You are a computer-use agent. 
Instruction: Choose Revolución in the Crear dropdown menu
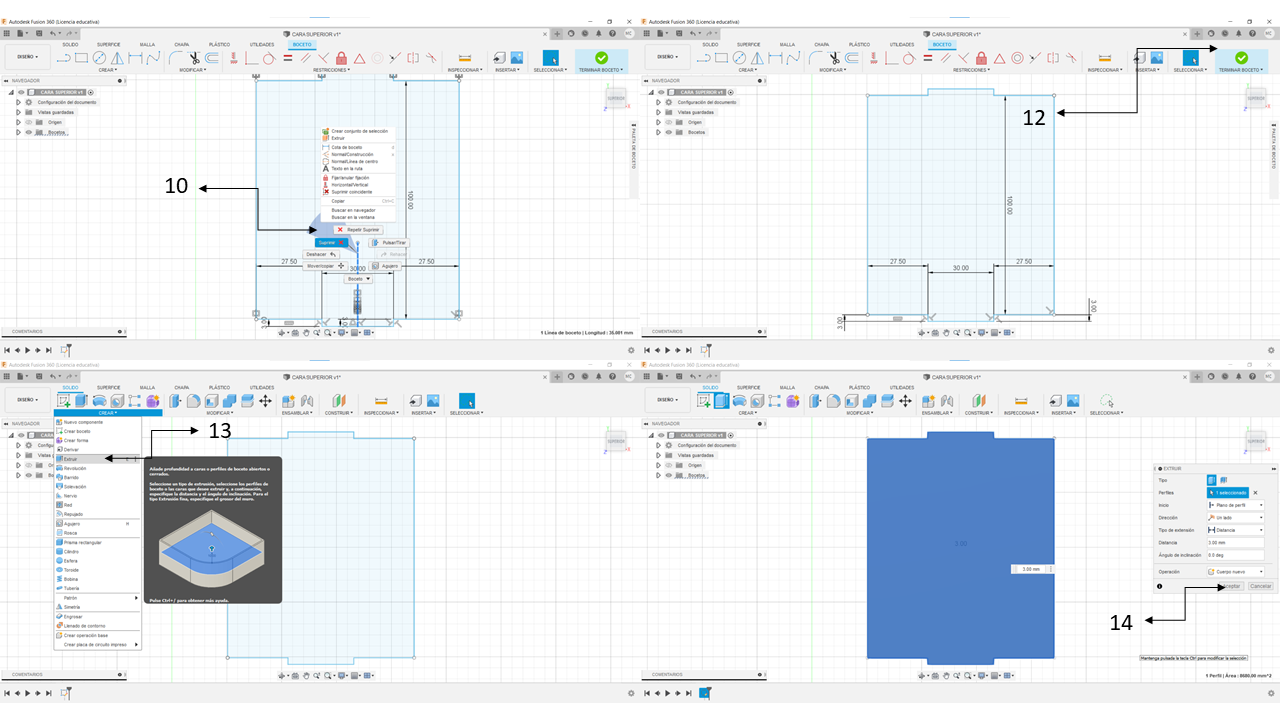tap(98, 468)
